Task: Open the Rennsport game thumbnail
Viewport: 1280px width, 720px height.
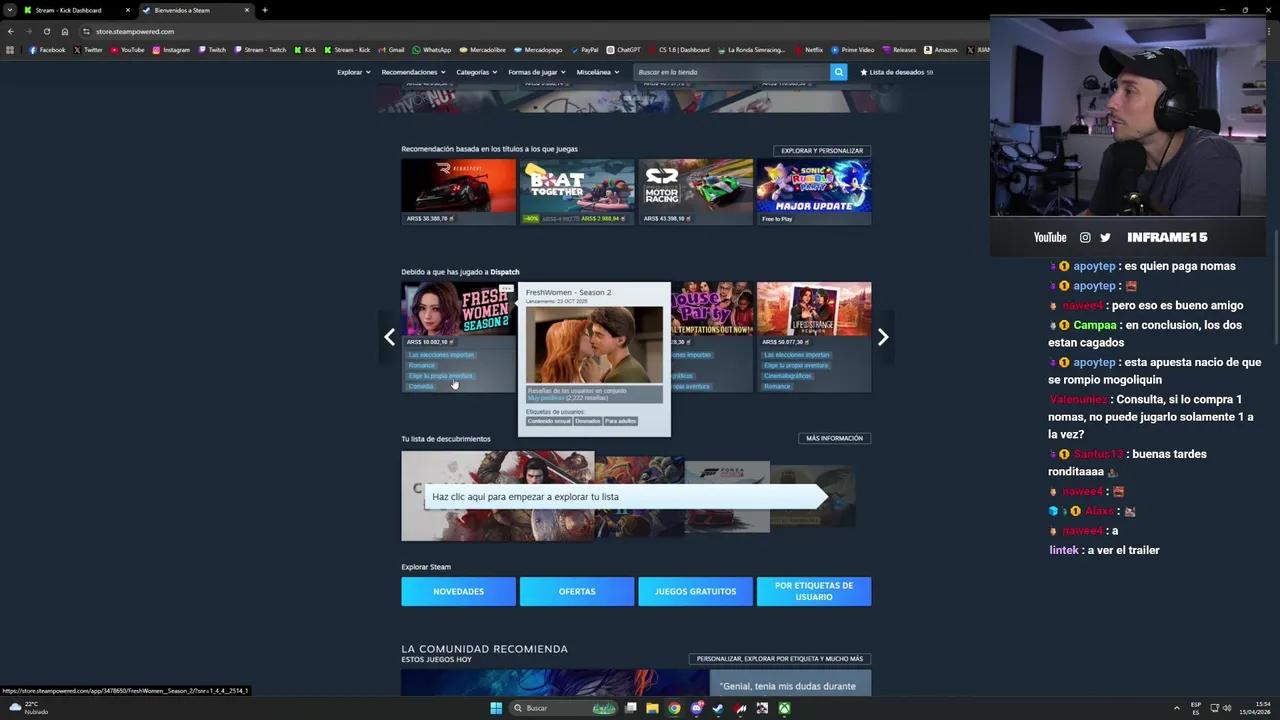Action: (458, 186)
